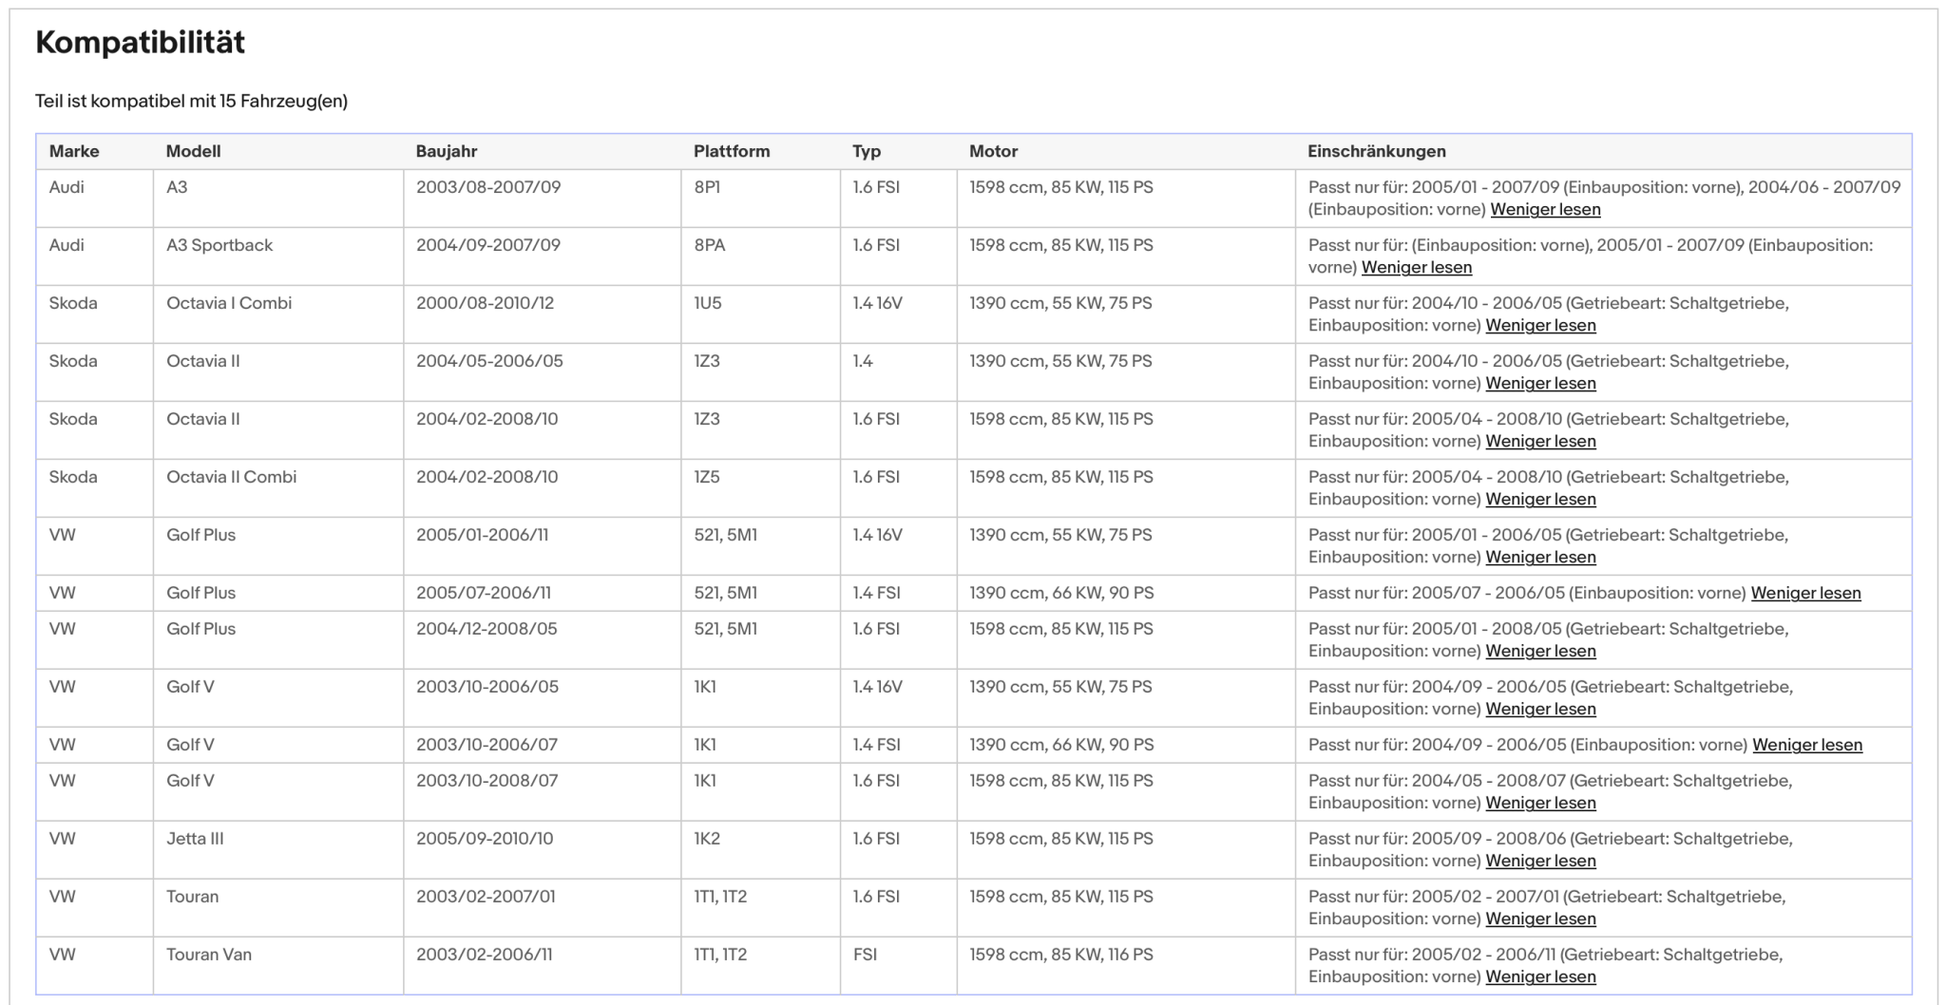Click the "Kompatibilität" heading
Viewport: 1946px width, 1005px height.
(140, 43)
